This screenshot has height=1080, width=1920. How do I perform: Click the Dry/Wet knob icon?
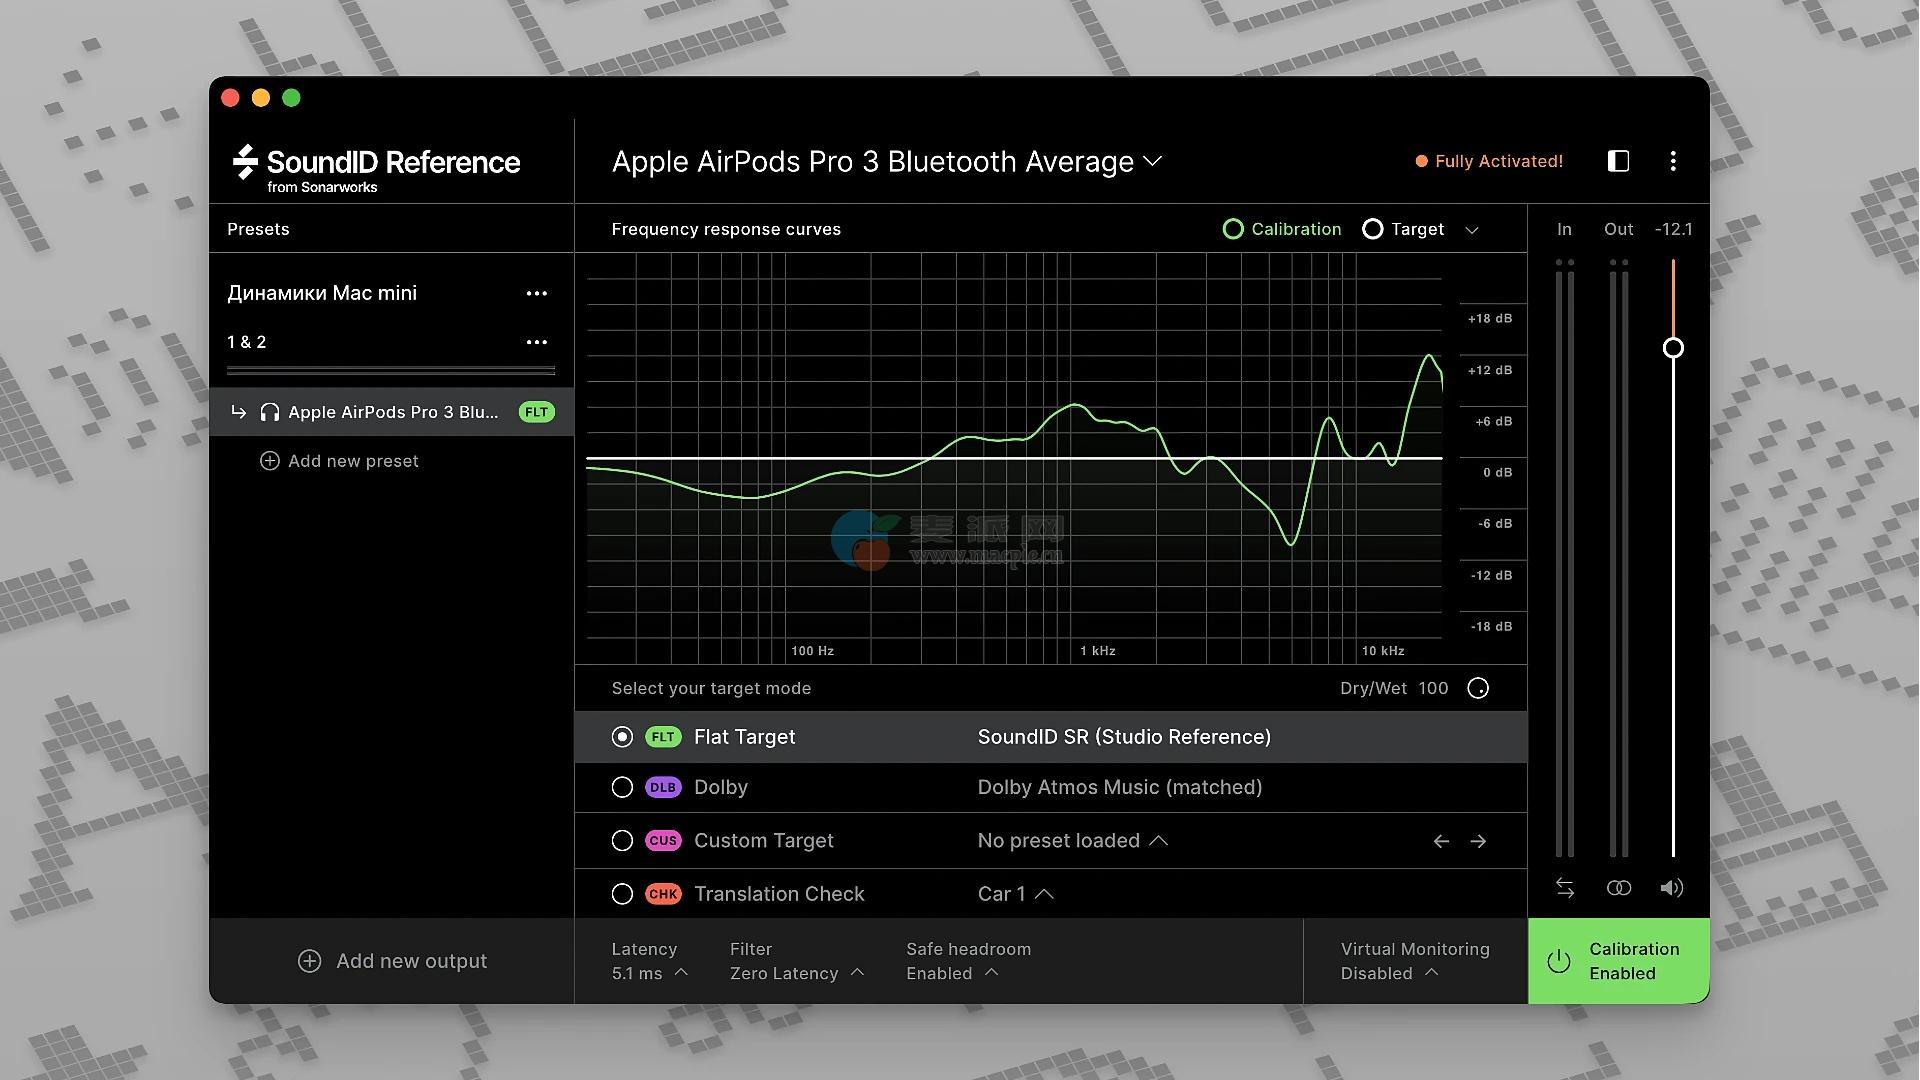(x=1478, y=688)
